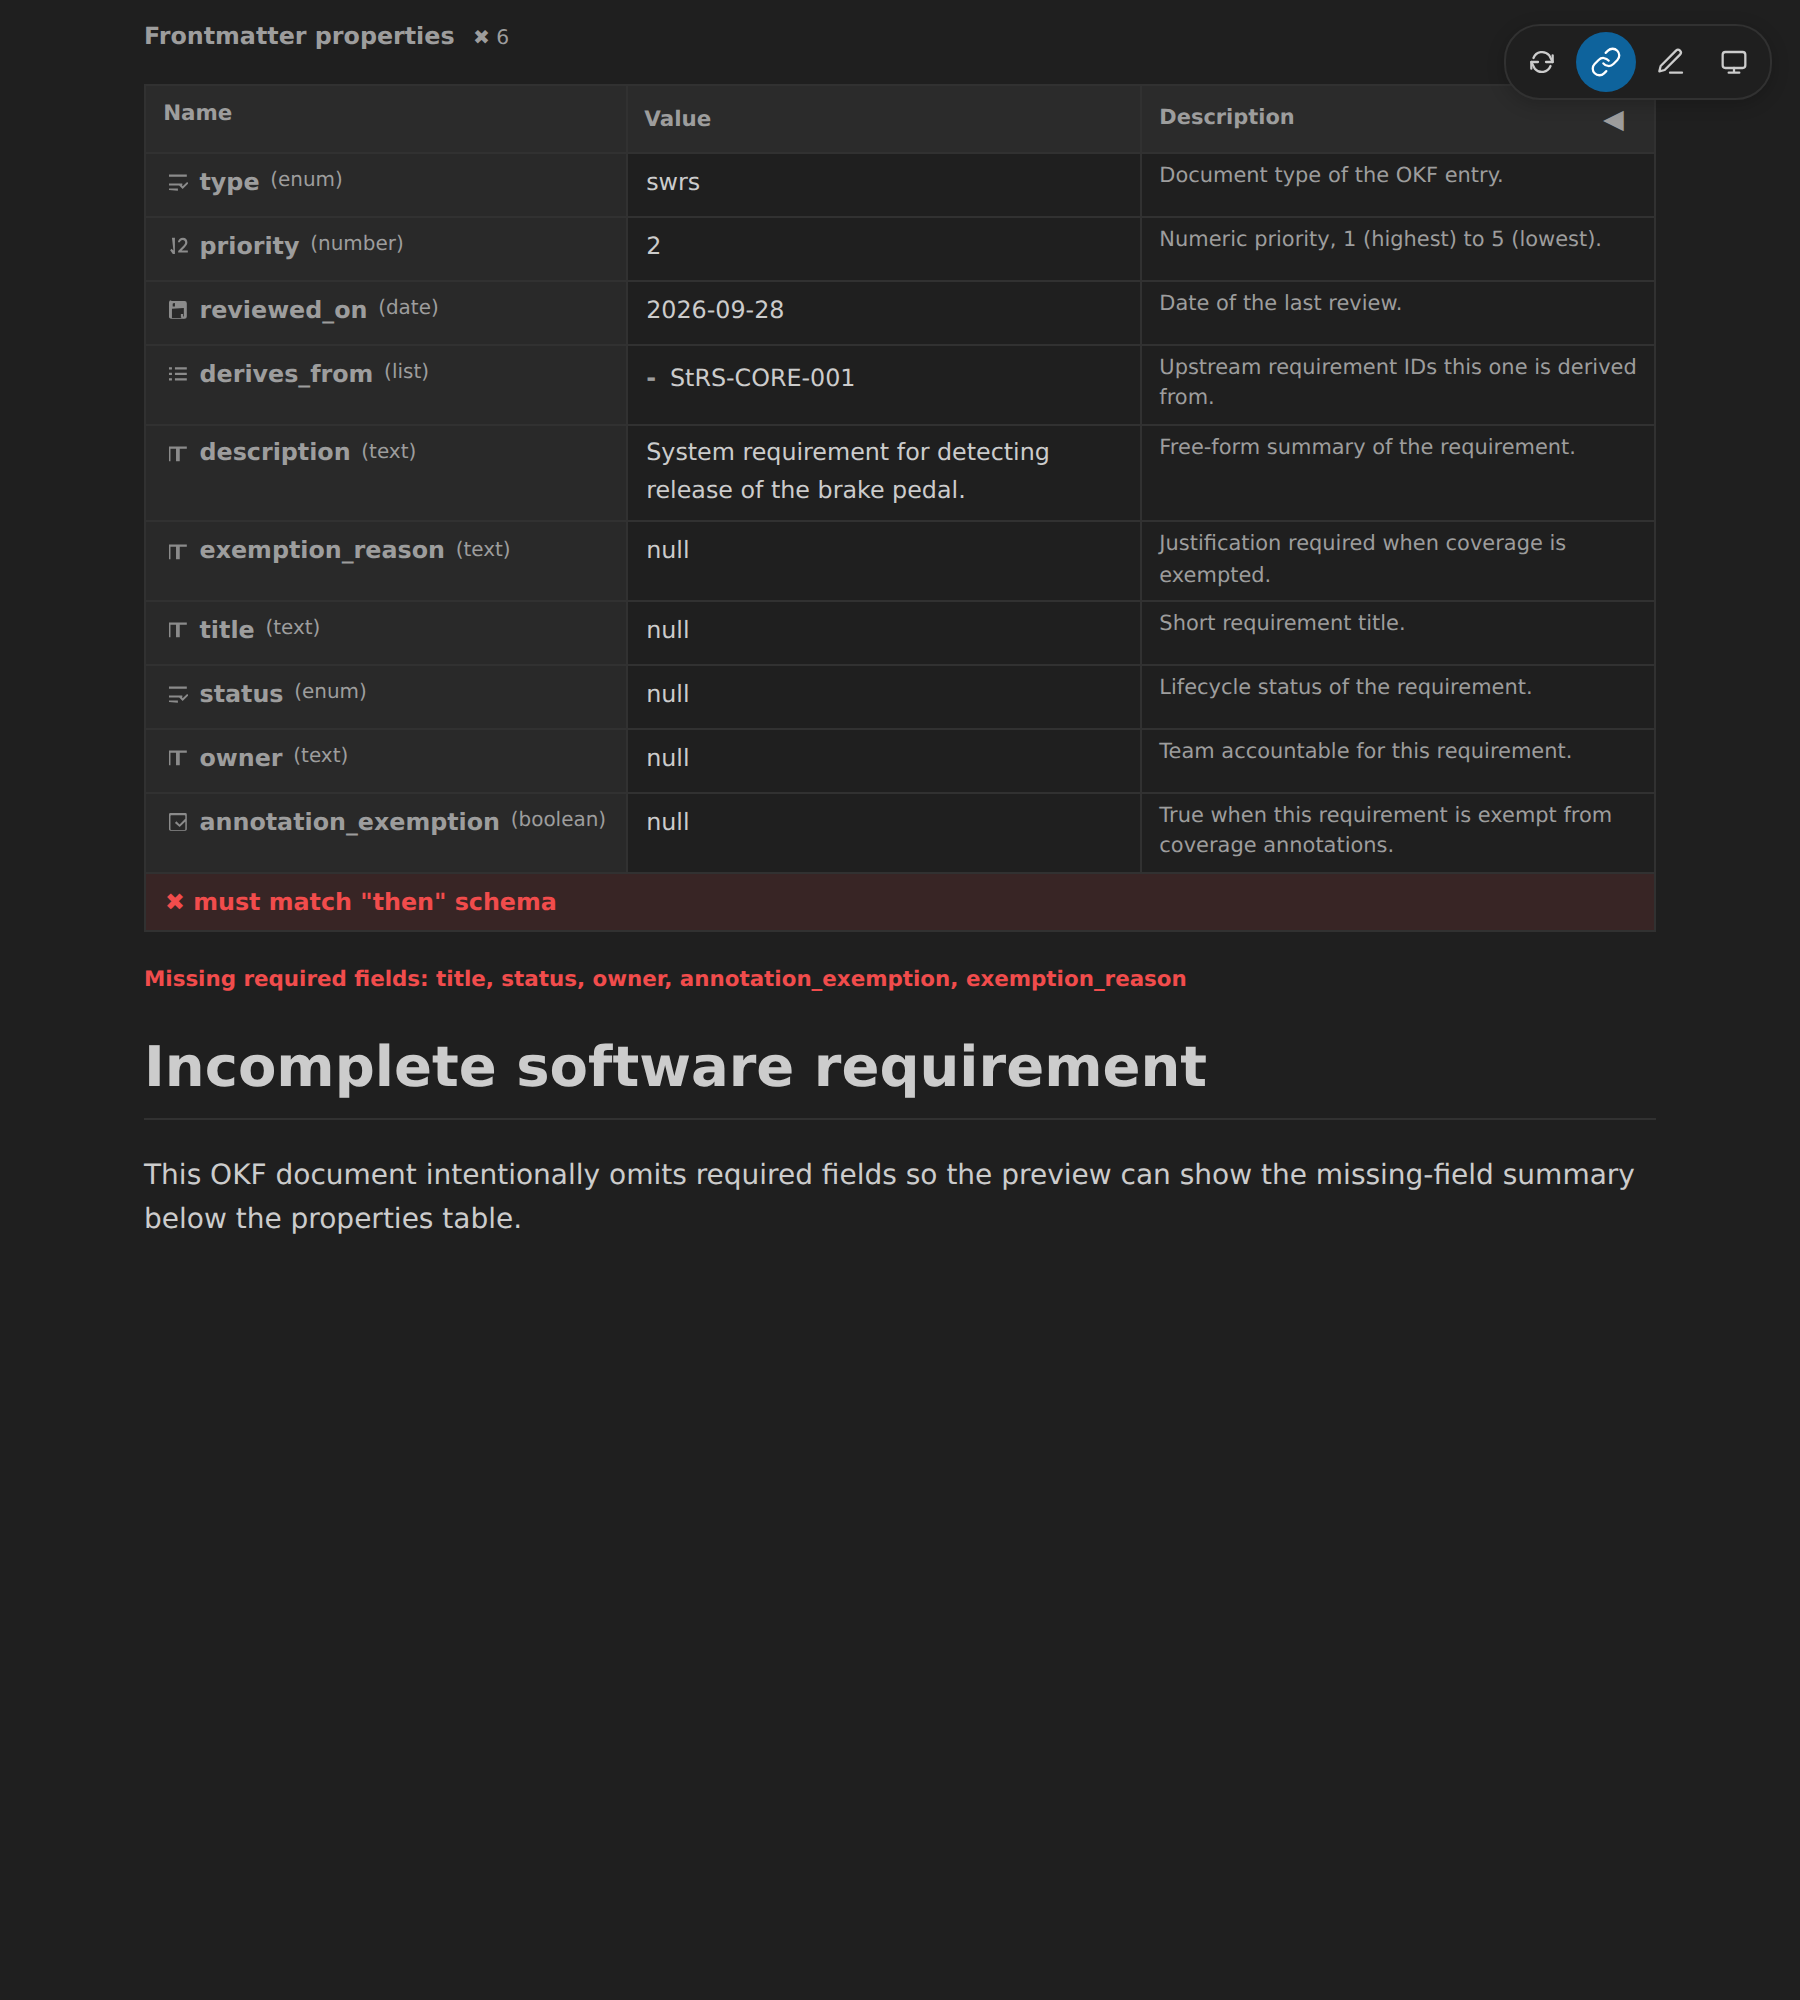The height and width of the screenshot is (2000, 1800).
Task: Click the OKF document body paragraph
Action: point(889,1196)
